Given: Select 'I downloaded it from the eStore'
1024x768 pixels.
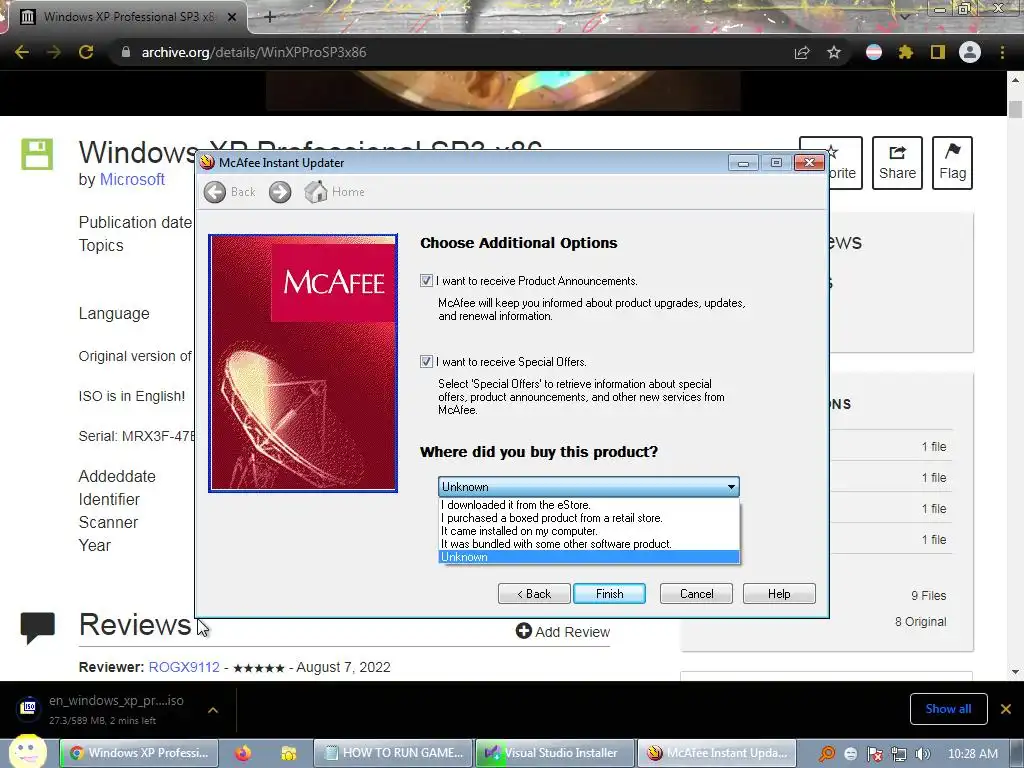Looking at the screenshot, I should click(x=588, y=505).
